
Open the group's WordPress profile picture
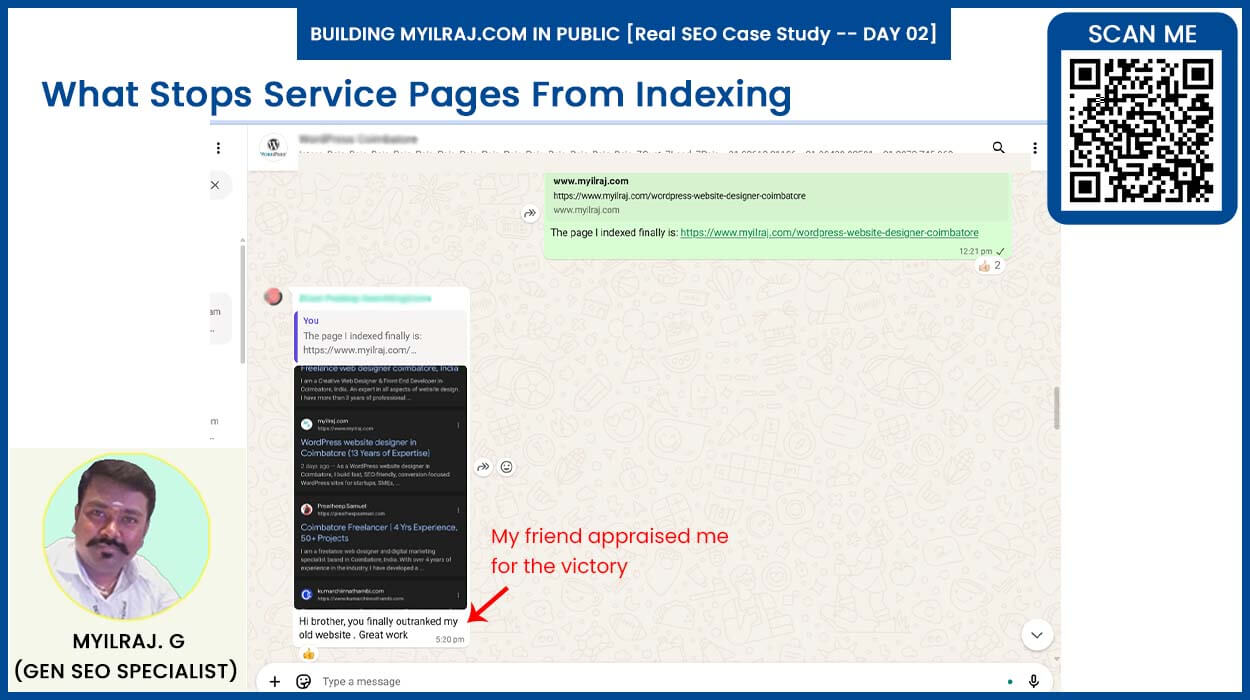pos(273,147)
